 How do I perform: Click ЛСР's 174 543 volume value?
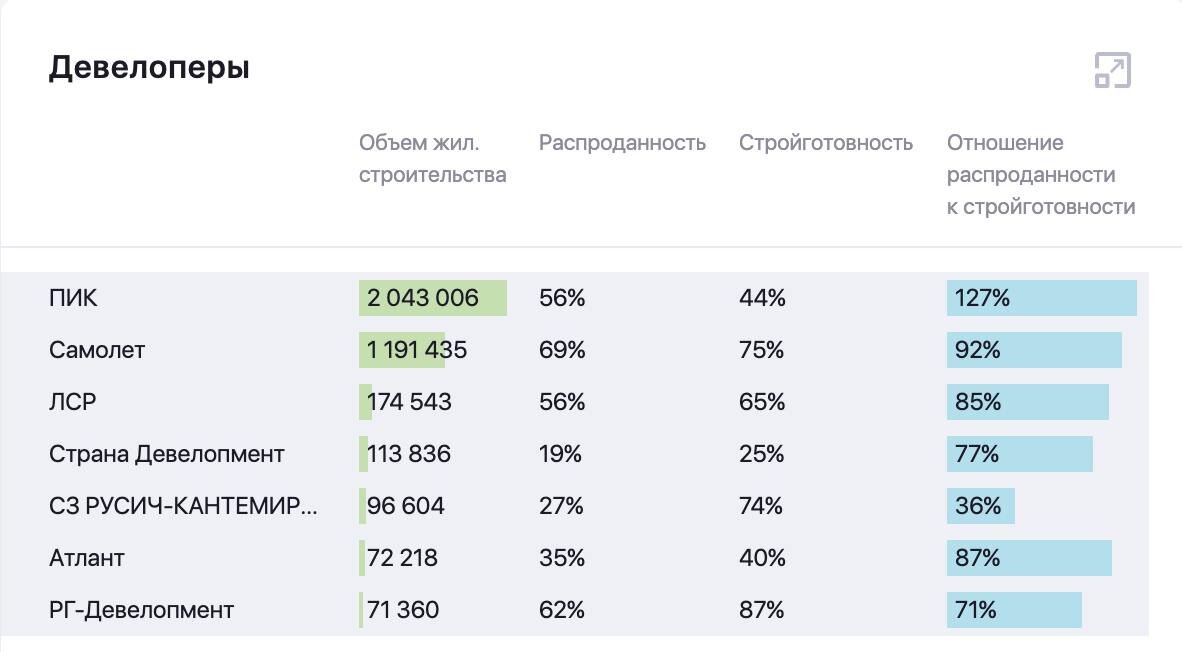[x=409, y=402]
